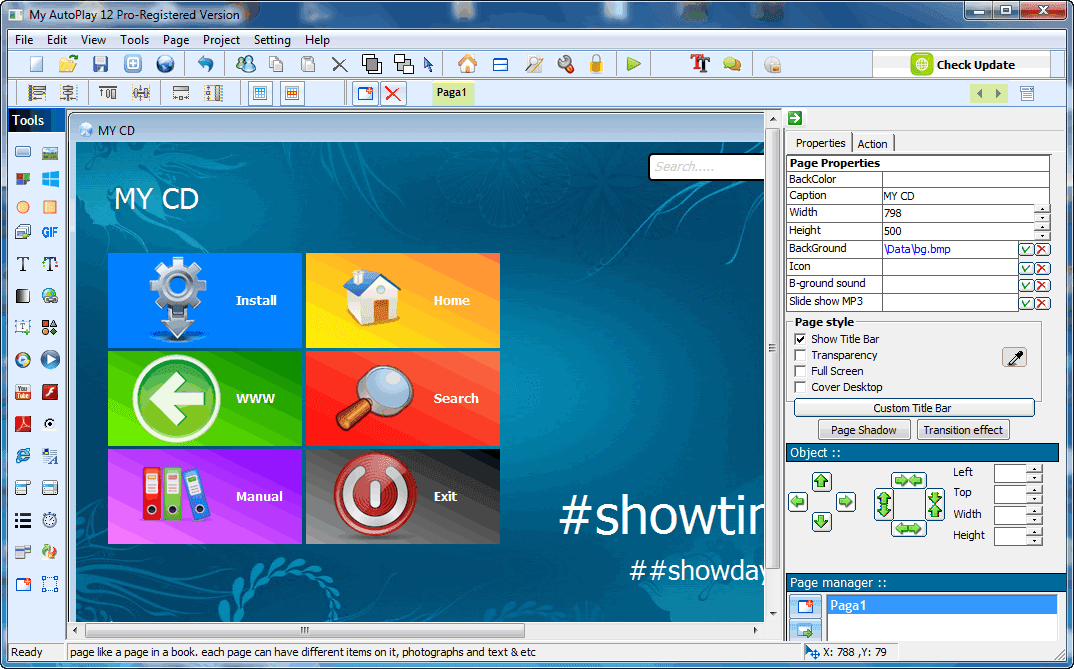
Task: Clear Slide show MP3 with its red X
Action: 1042,303
